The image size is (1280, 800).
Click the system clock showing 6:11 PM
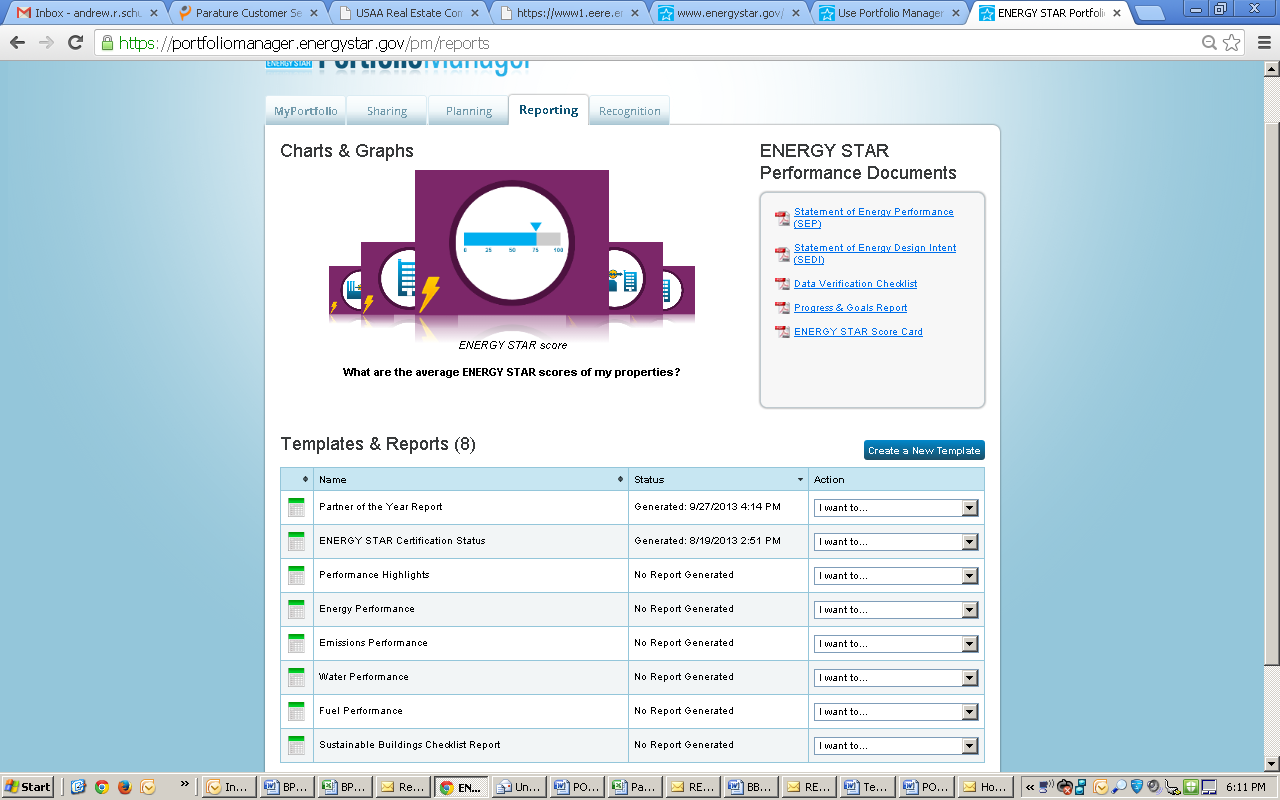tap(1246, 787)
